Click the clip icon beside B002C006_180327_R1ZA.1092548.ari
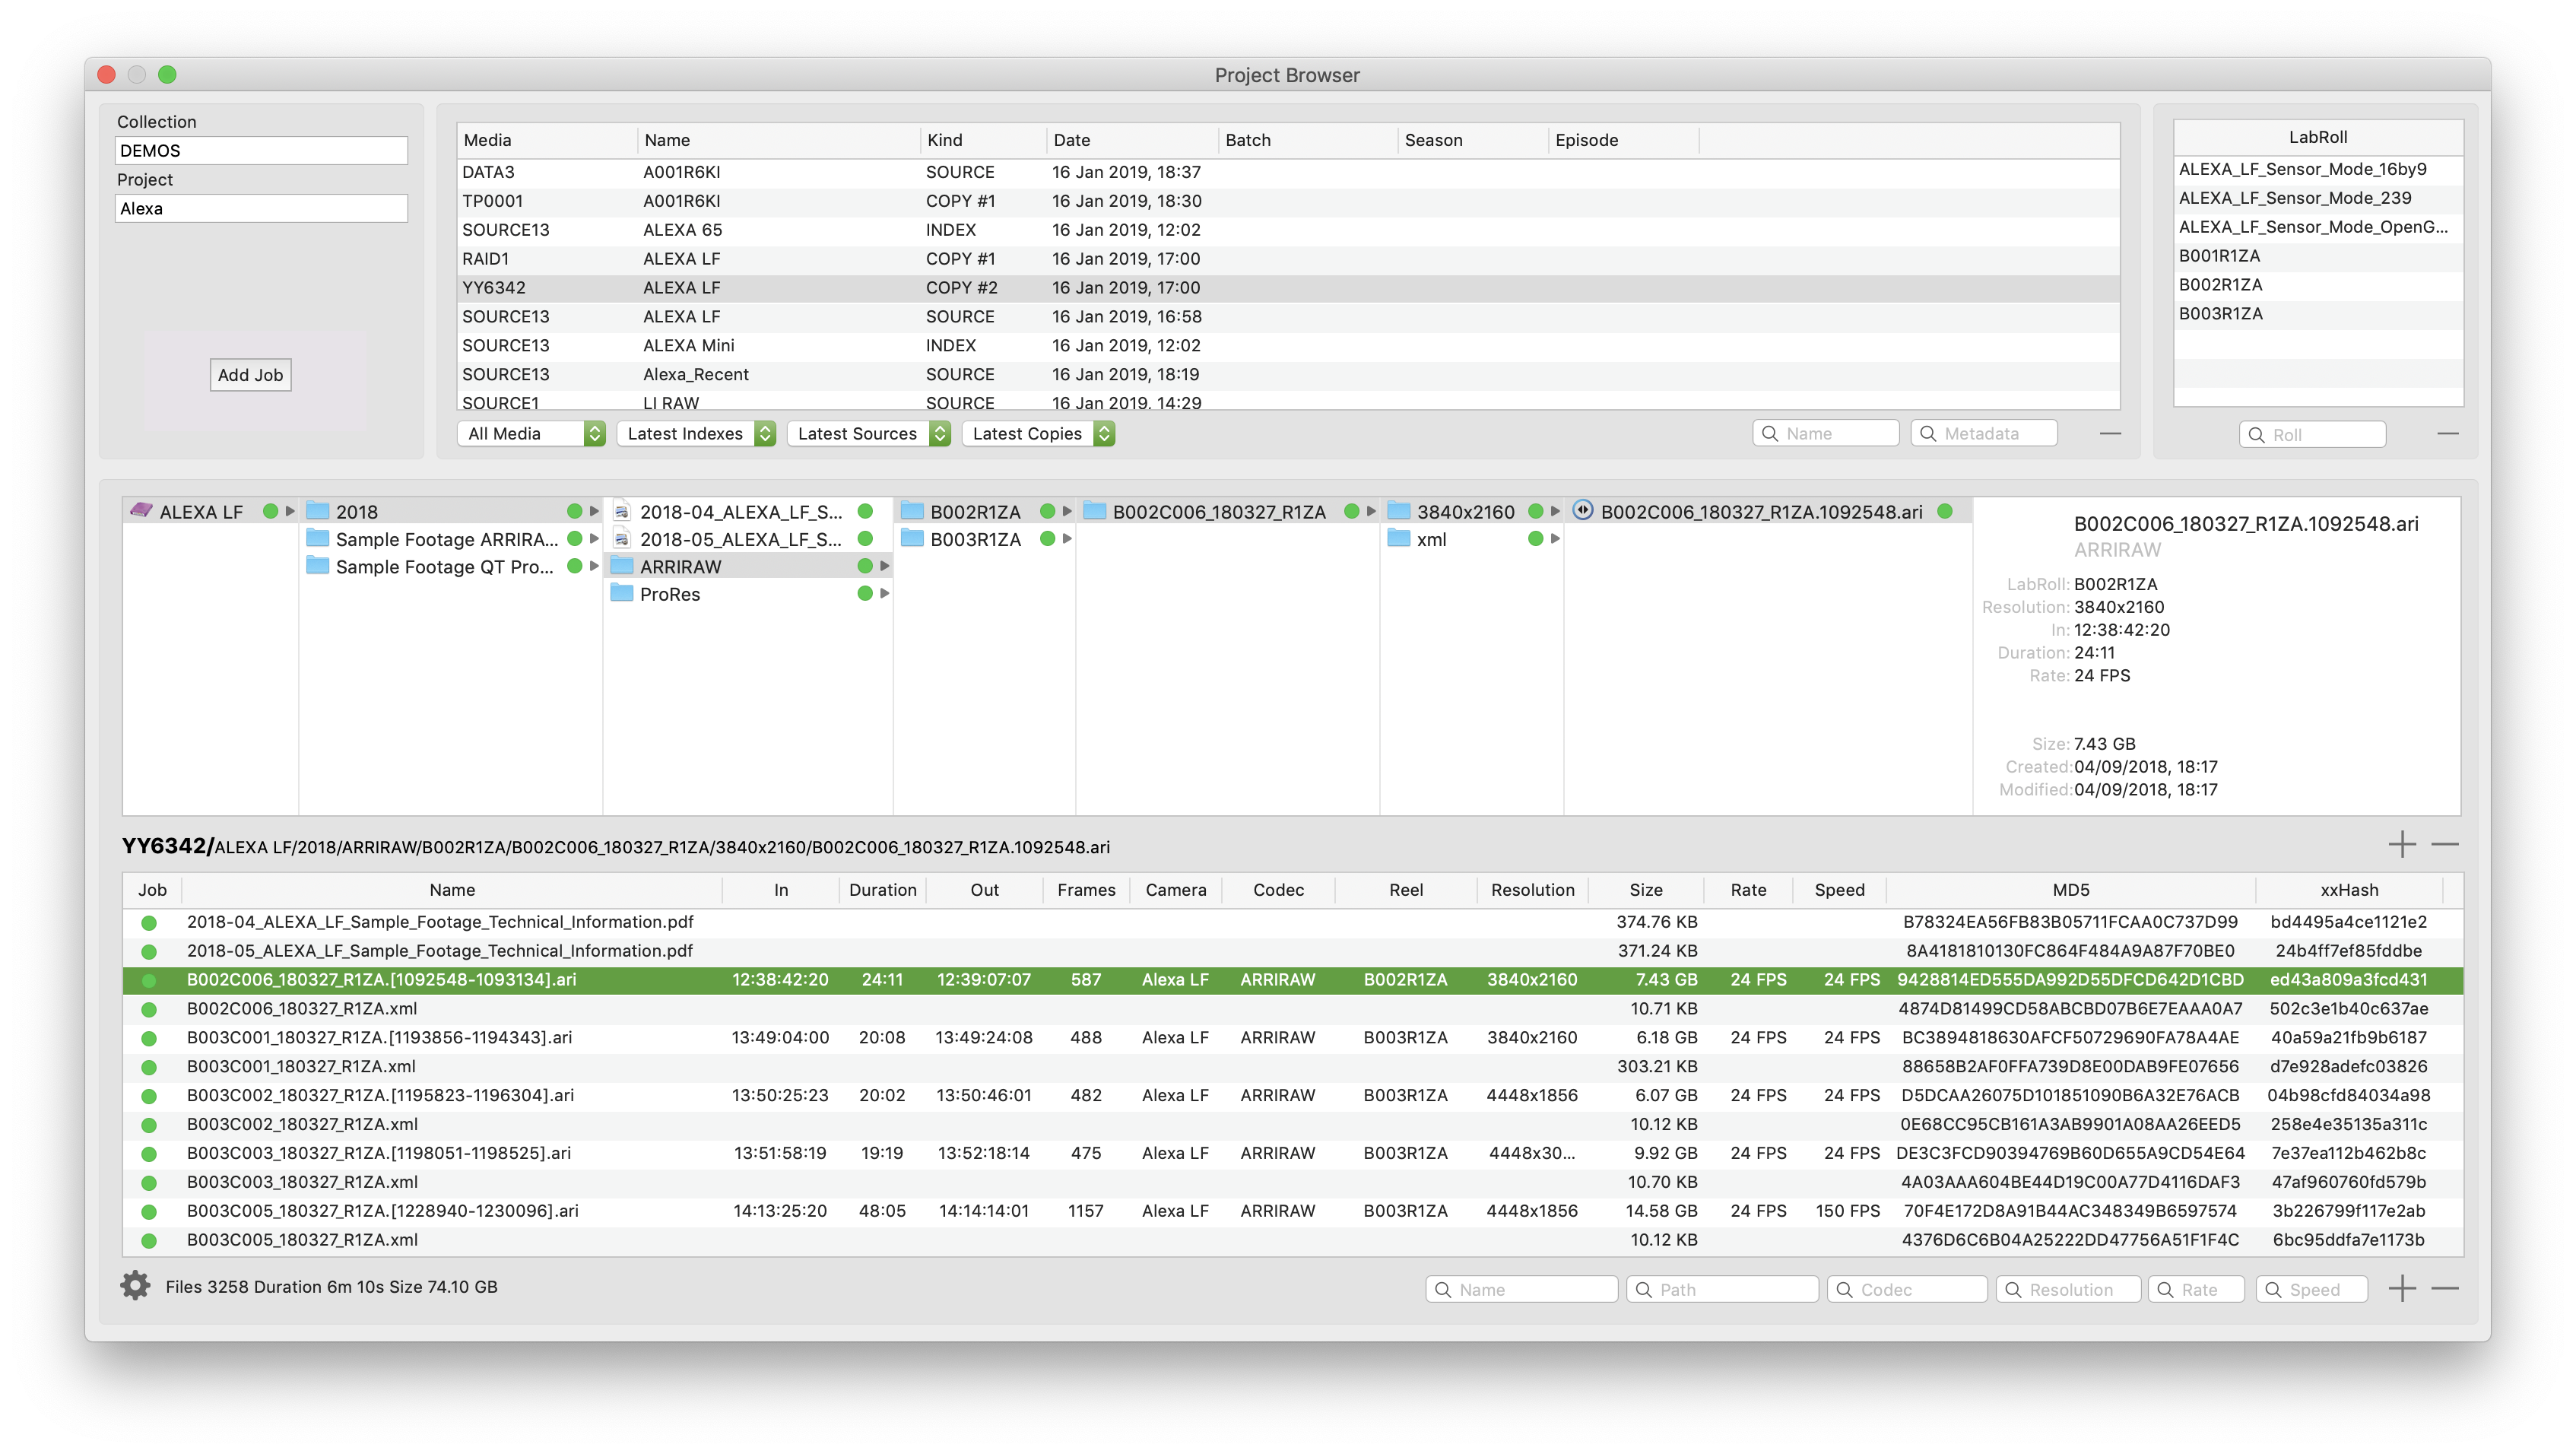 tap(1582, 511)
